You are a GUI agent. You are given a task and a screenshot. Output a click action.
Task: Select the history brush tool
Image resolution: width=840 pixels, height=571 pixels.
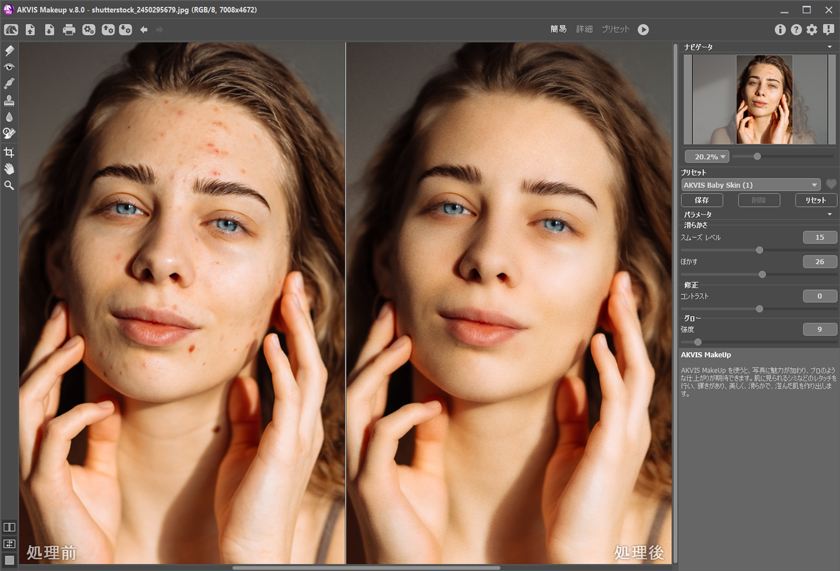coord(9,133)
